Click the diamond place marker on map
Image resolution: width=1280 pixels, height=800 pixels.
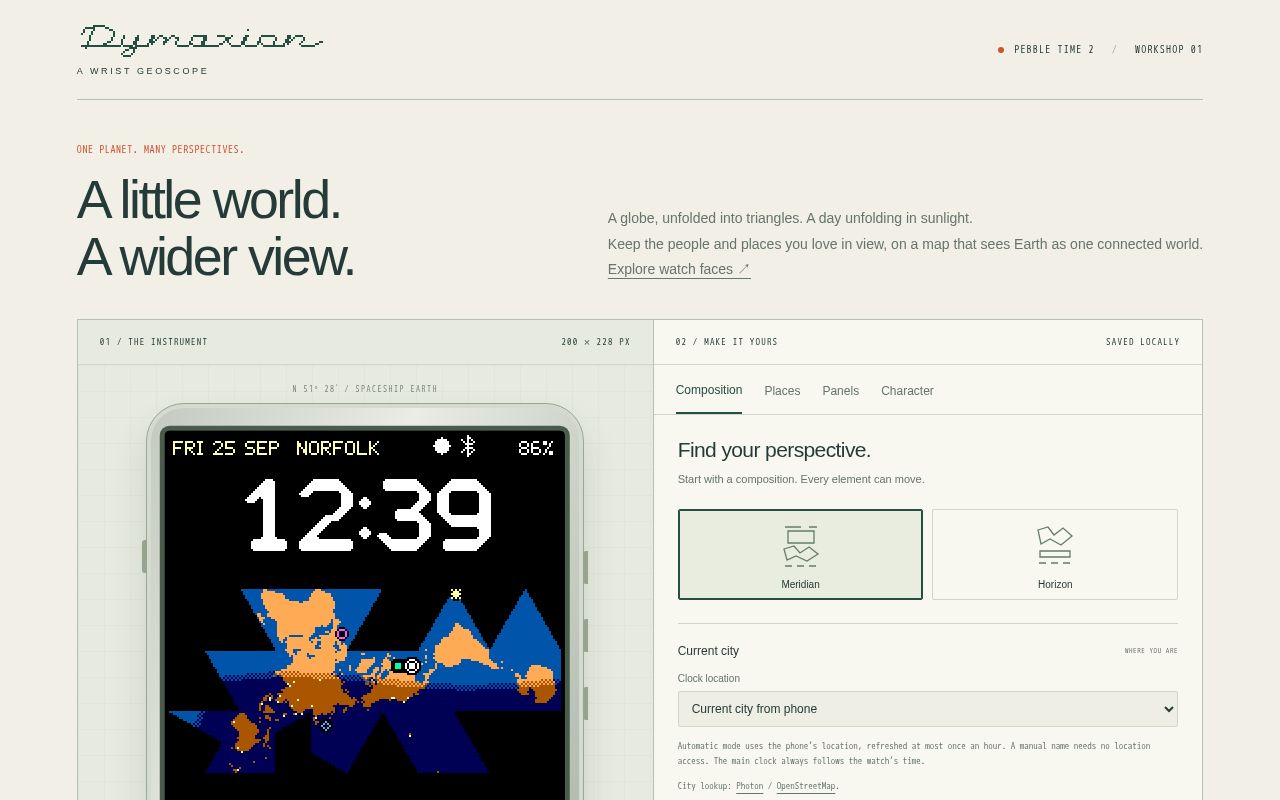point(326,726)
